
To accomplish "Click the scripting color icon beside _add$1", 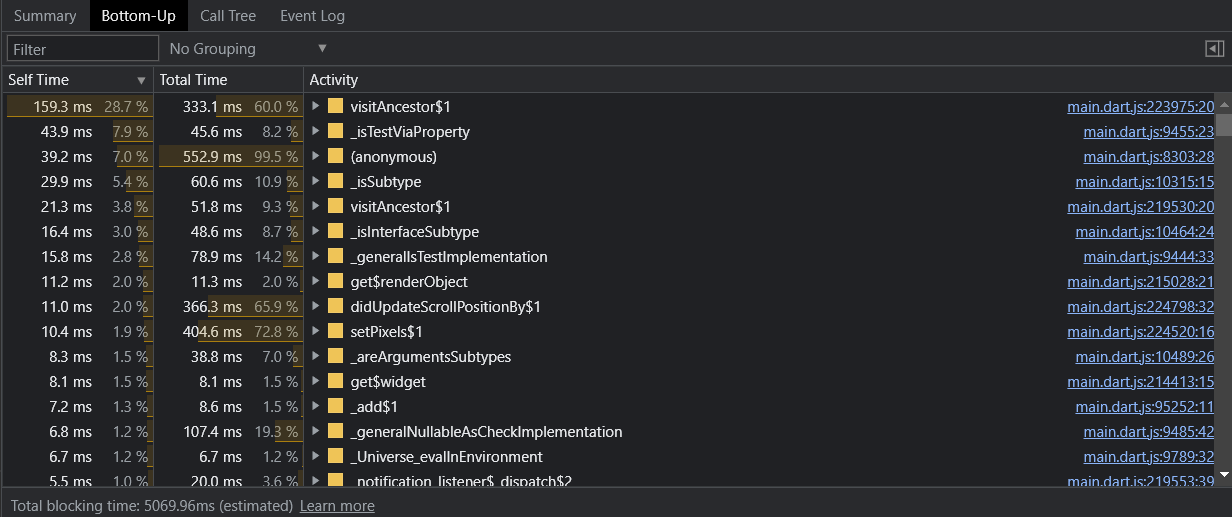I will click(335, 406).
